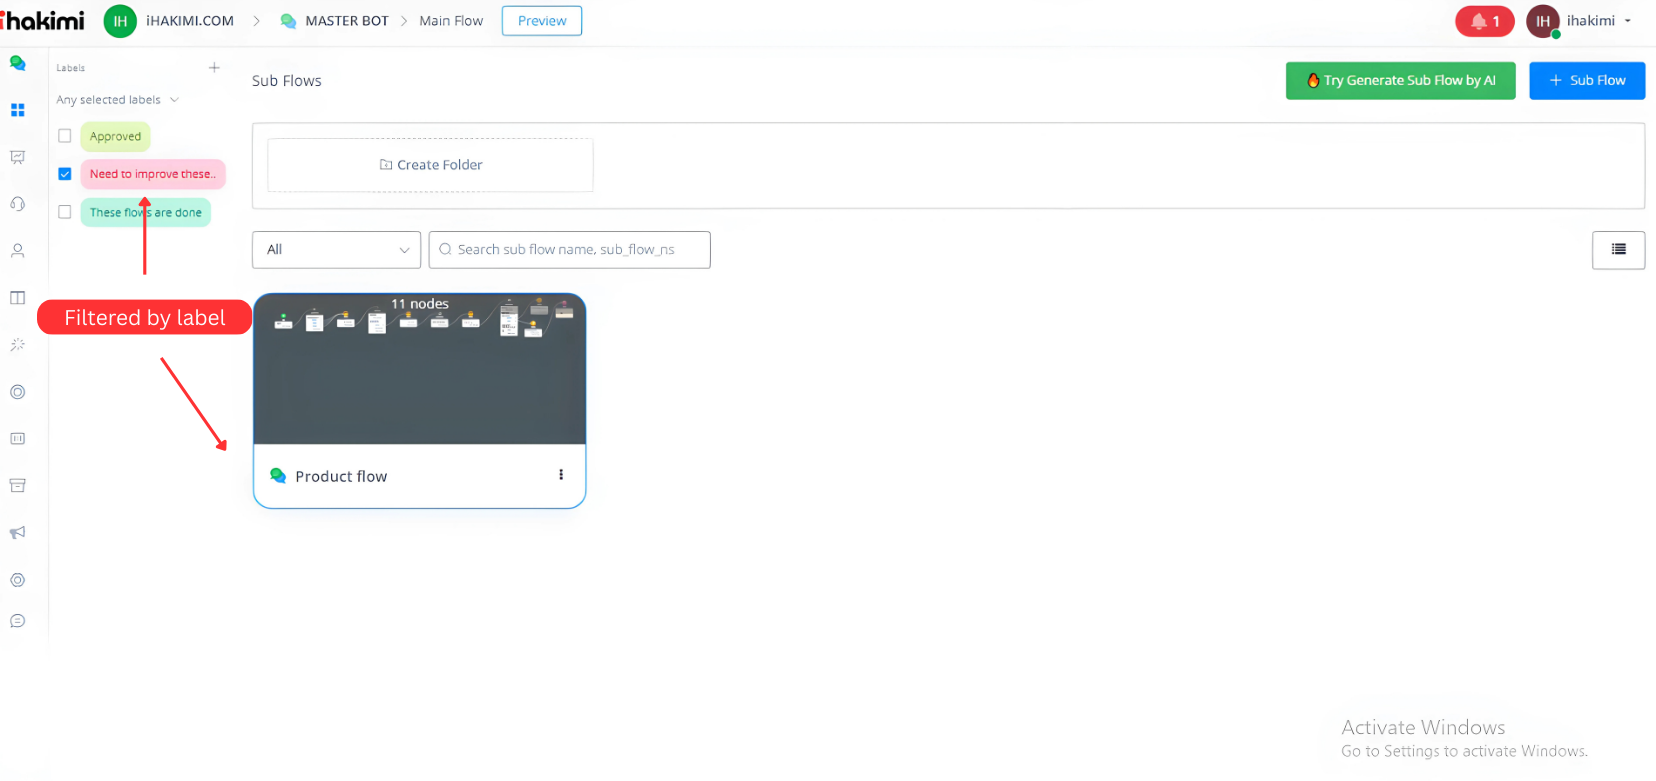1656x781 pixels.
Task: Click the add label plus icon
Action: pyautogui.click(x=214, y=68)
